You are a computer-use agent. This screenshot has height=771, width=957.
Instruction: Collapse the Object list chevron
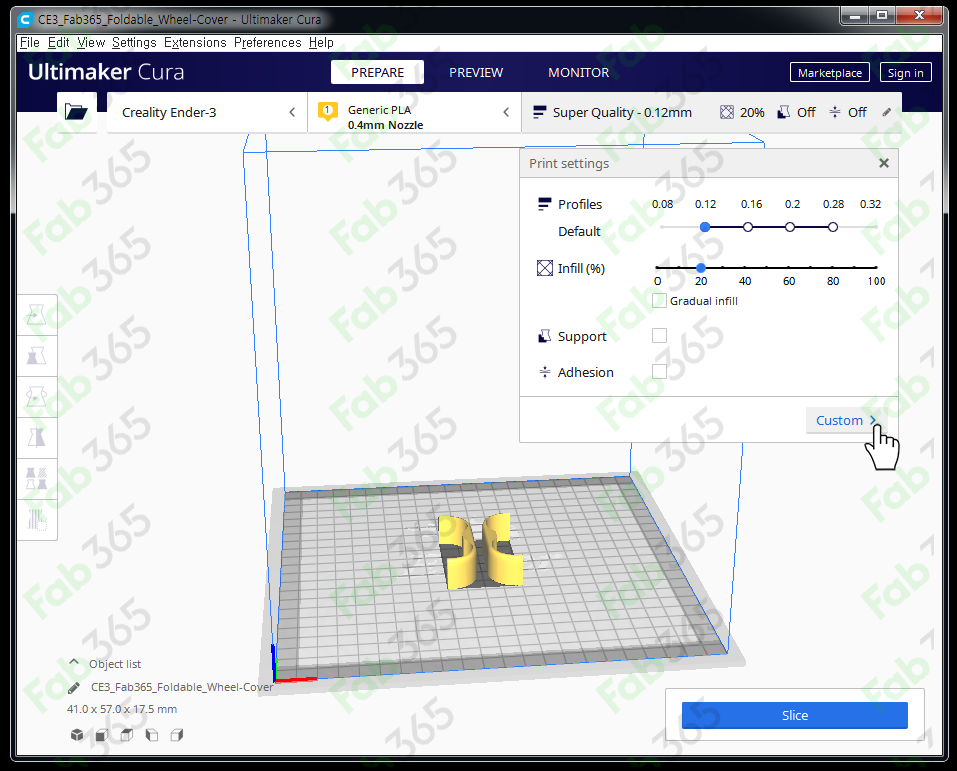tap(74, 662)
